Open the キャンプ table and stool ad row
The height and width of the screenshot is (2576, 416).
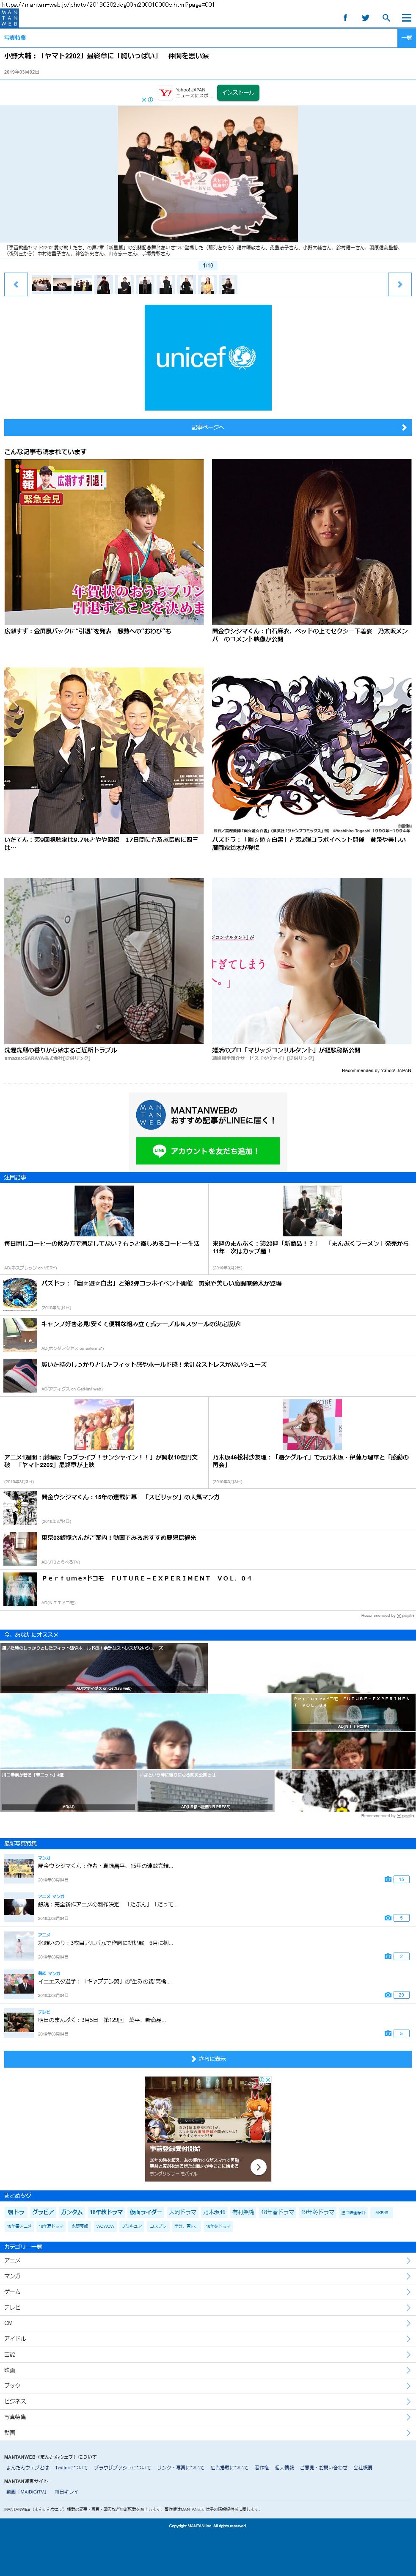[208, 1334]
